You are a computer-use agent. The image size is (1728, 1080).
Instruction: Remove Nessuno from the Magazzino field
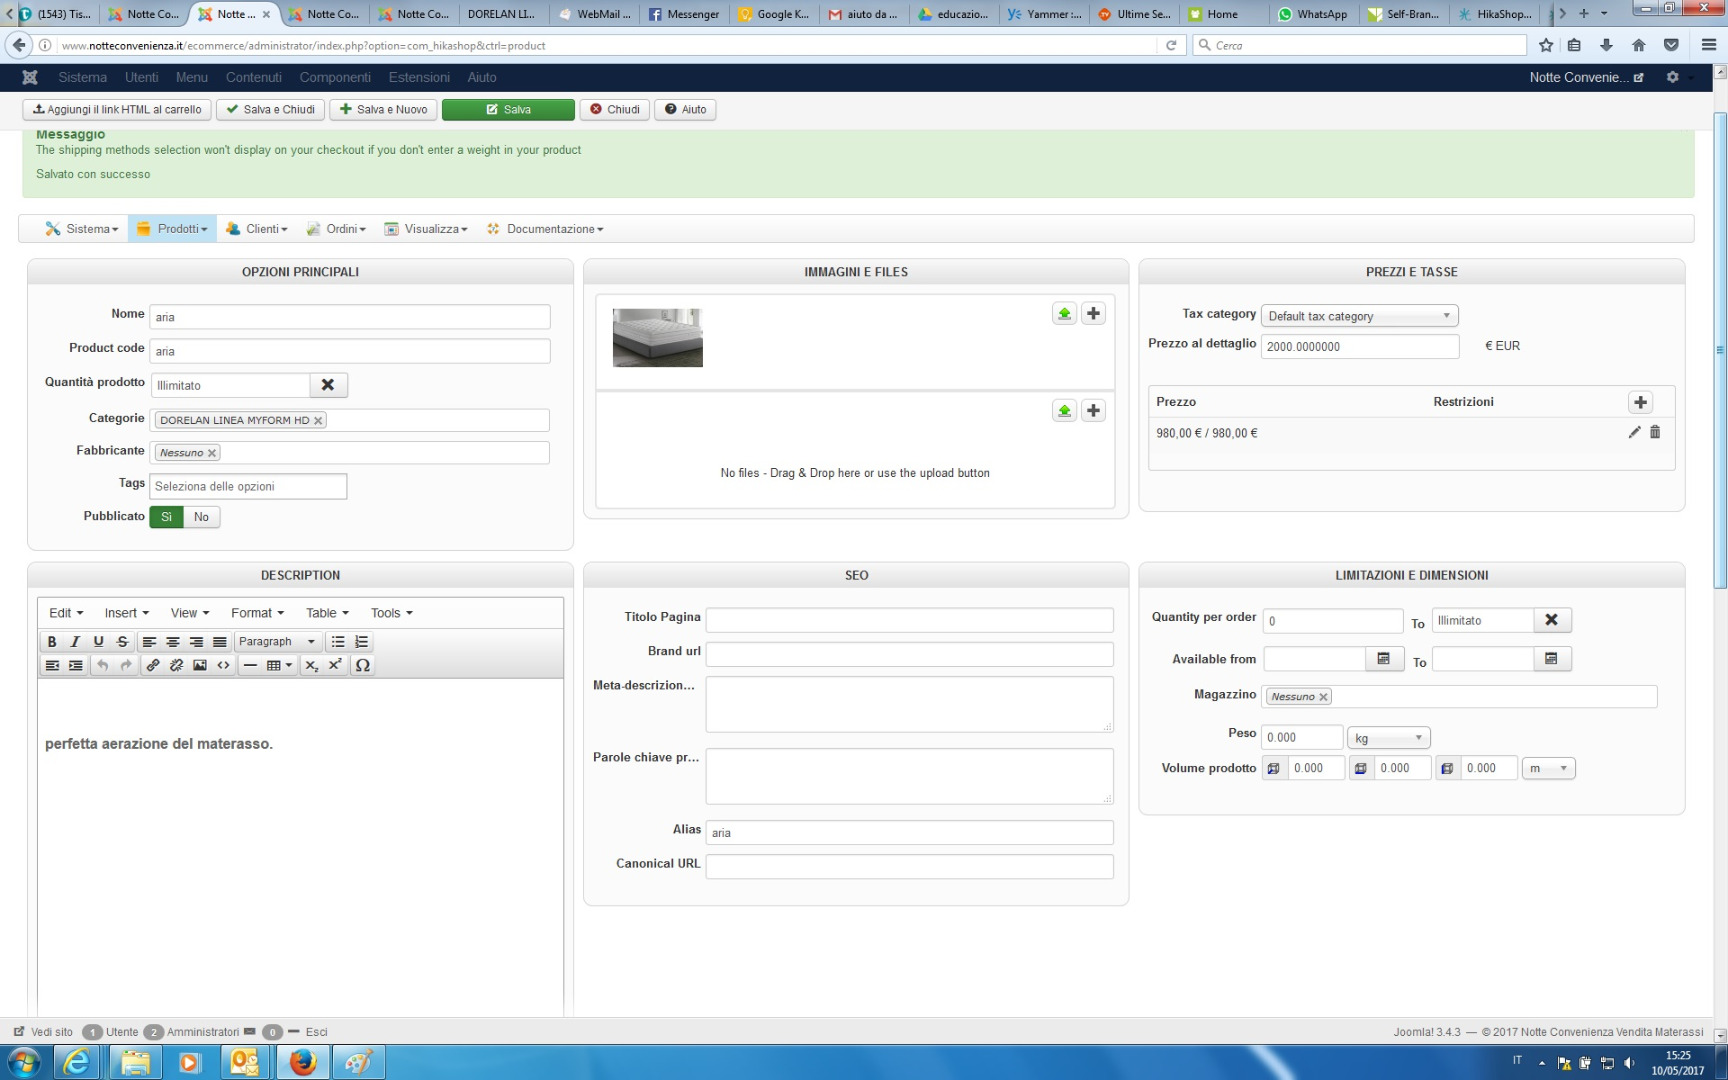[x=1323, y=697]
